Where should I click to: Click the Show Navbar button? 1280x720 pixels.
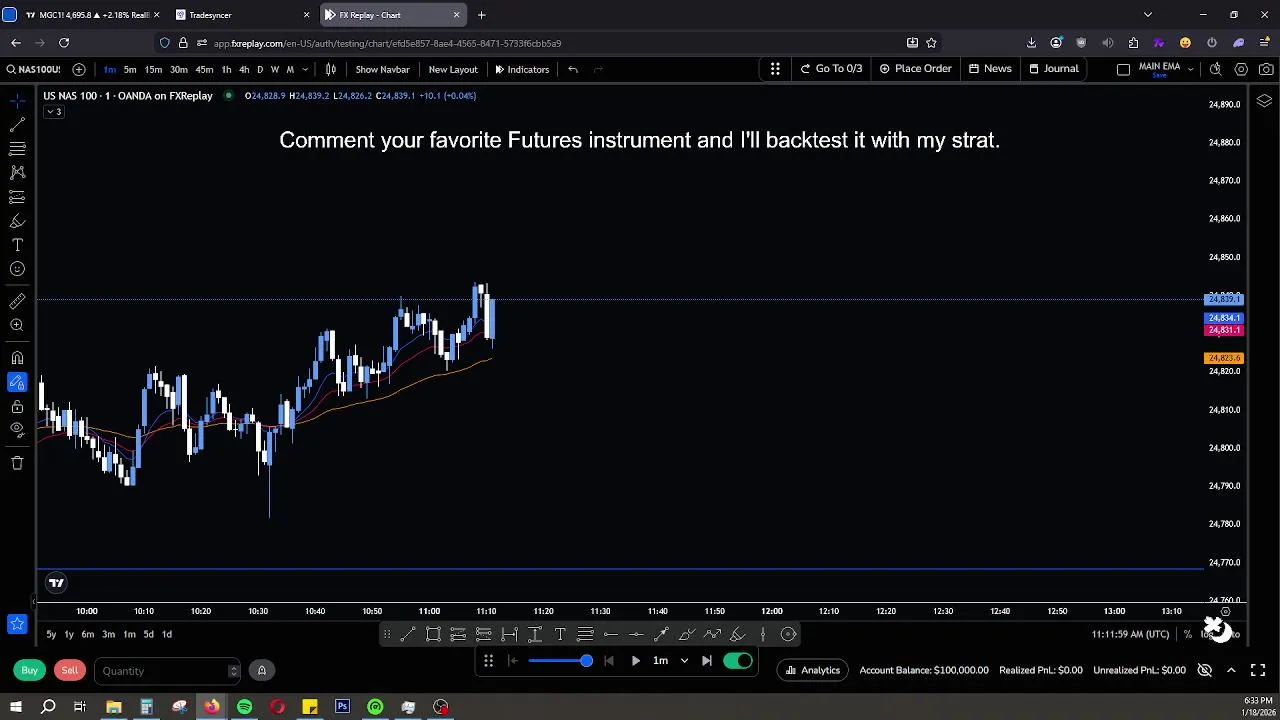click(382, 69)
